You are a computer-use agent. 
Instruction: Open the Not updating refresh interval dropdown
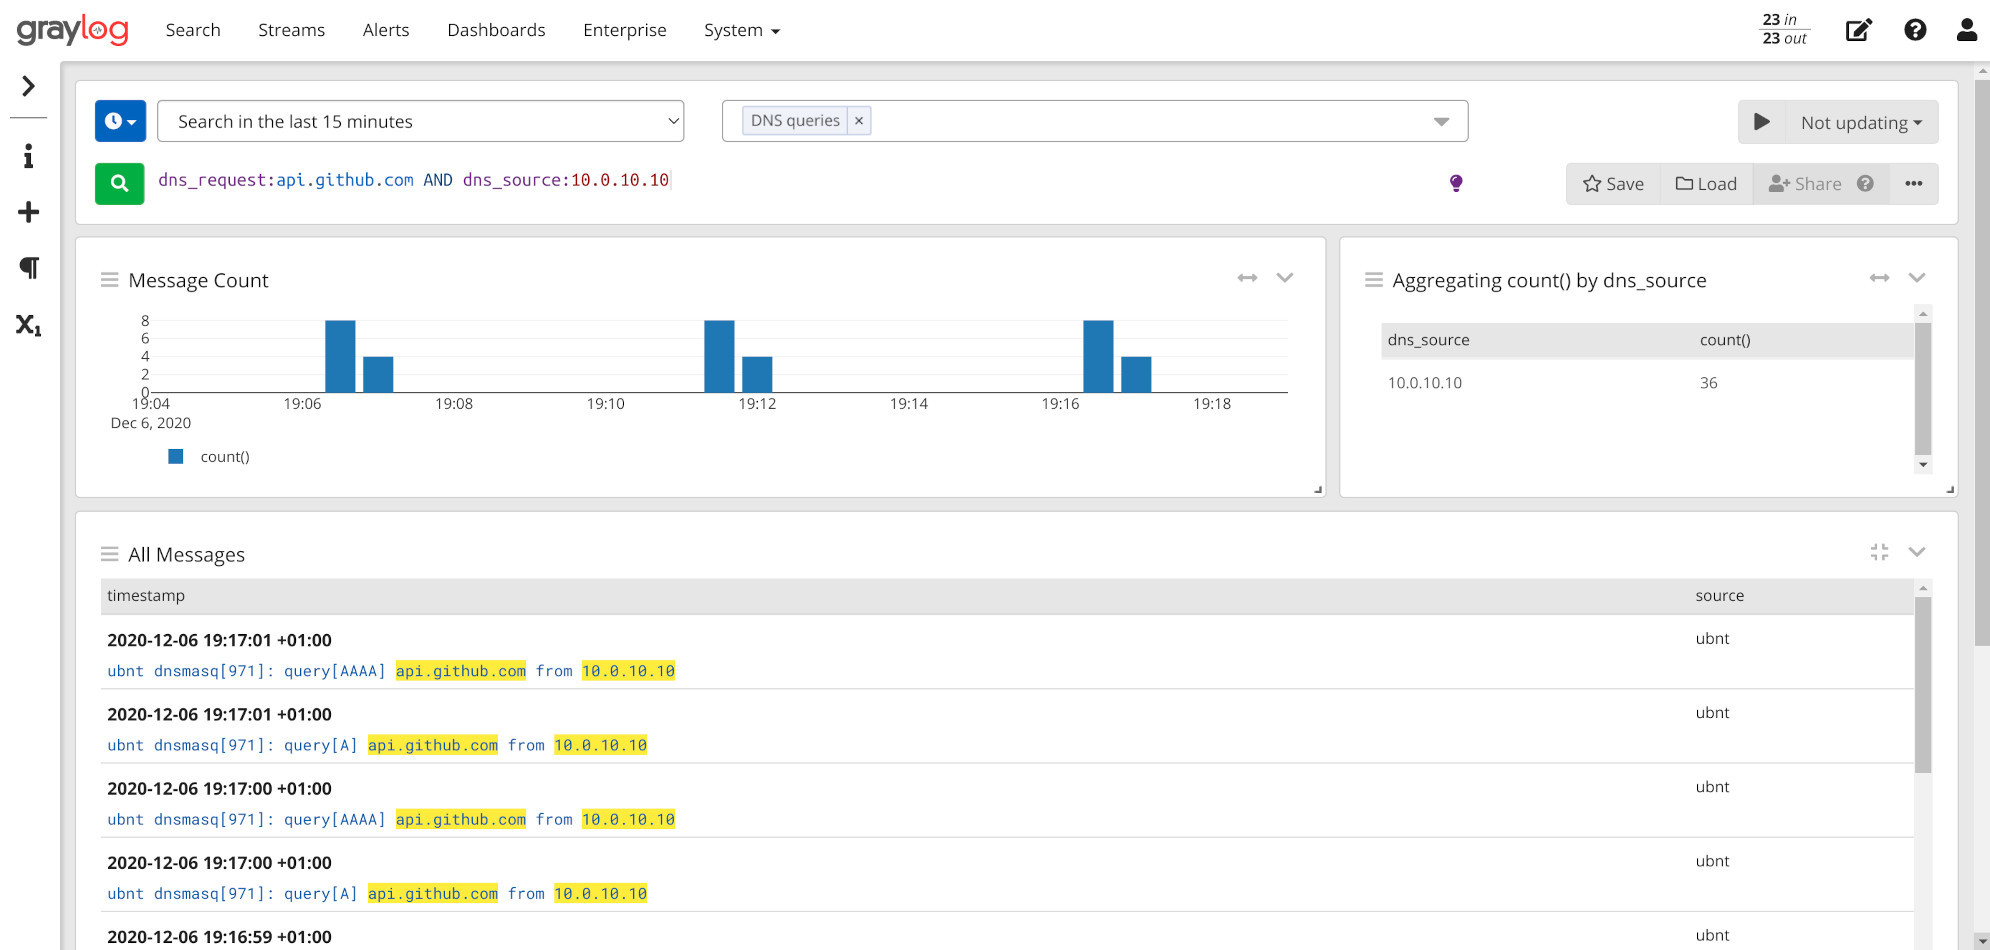1861,122
